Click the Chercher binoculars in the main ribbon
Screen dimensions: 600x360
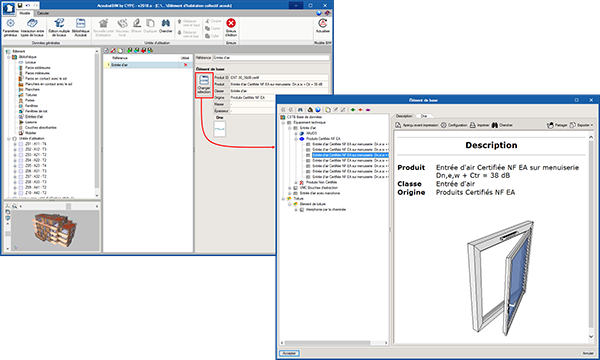[166, 26]
